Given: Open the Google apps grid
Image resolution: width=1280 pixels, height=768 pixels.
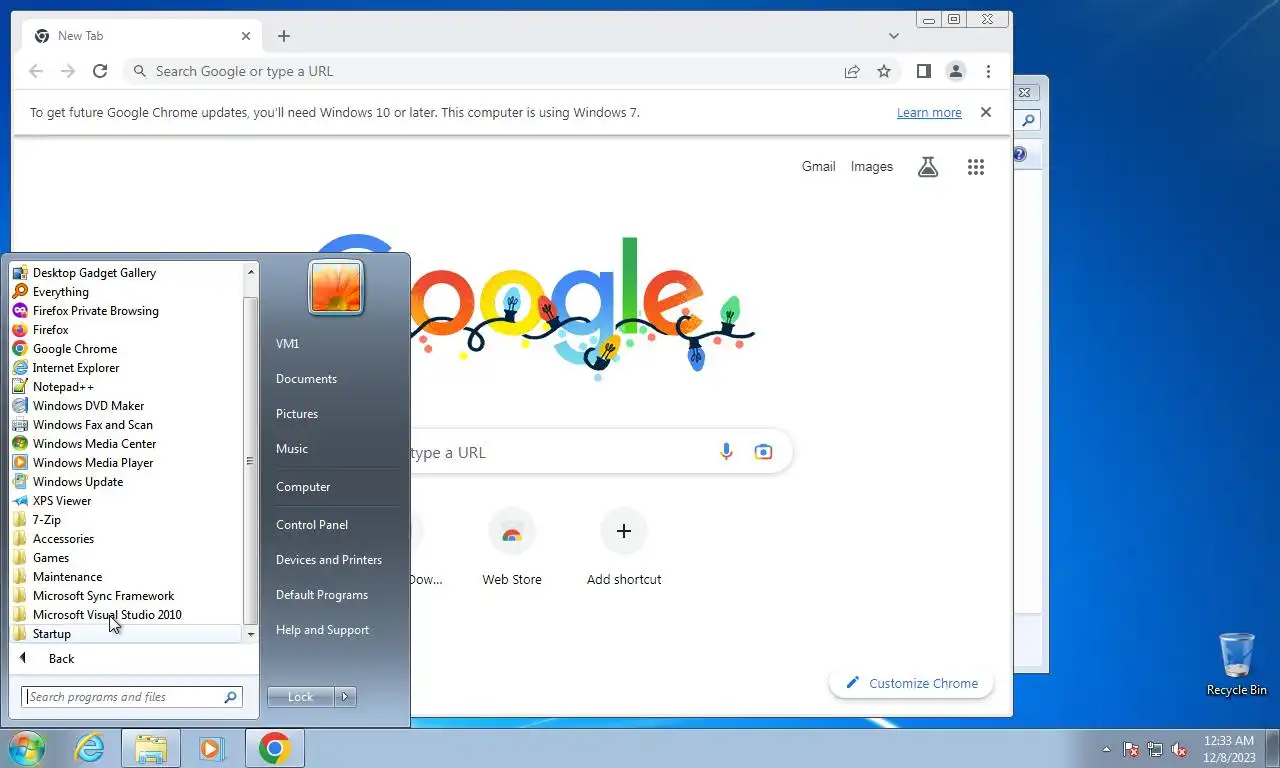Looking at the screenshot, I should pos(976,167).
